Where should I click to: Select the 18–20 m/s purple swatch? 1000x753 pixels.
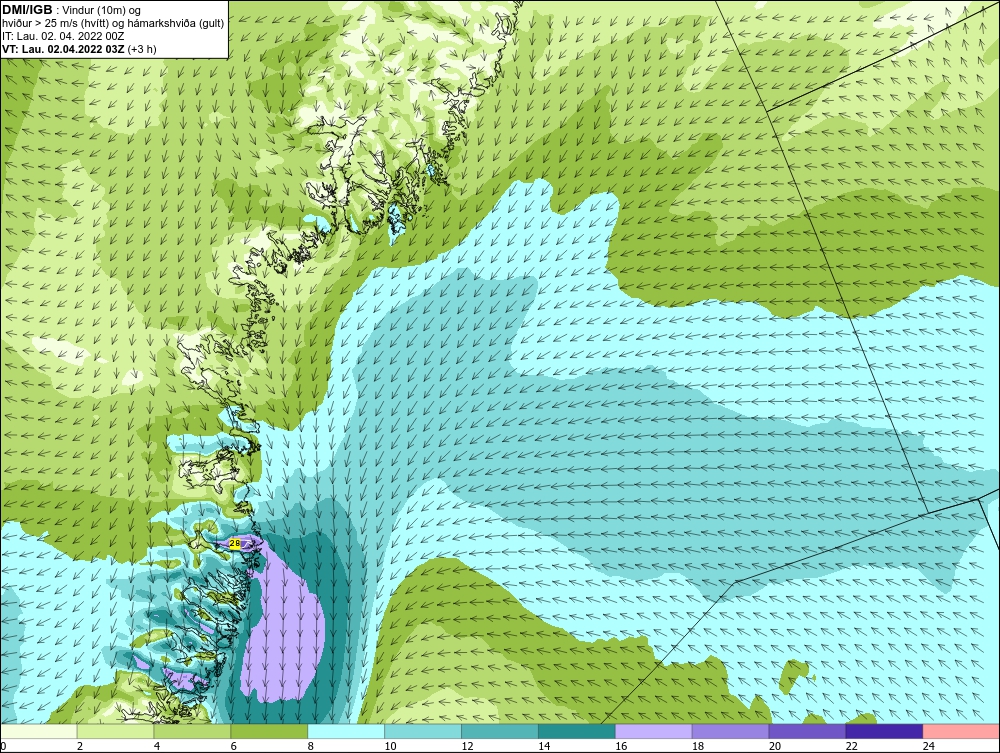730,731
